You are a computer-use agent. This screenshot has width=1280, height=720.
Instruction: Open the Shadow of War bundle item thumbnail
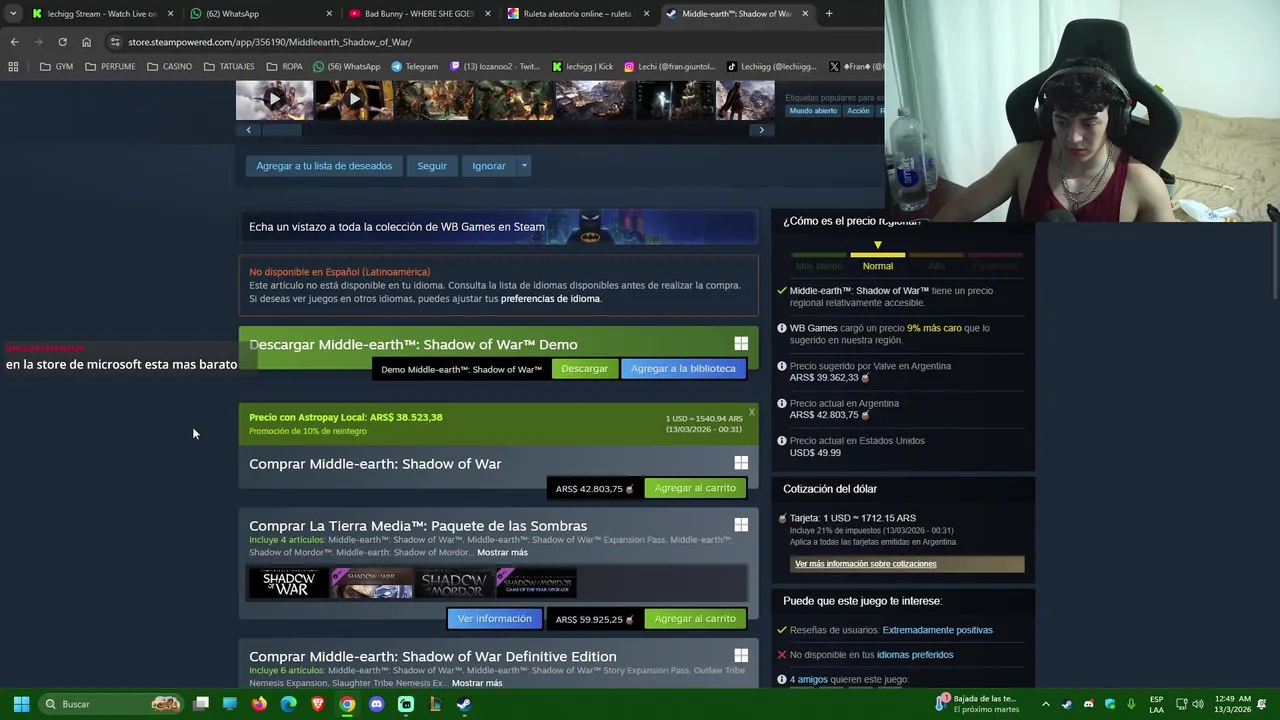288,584
